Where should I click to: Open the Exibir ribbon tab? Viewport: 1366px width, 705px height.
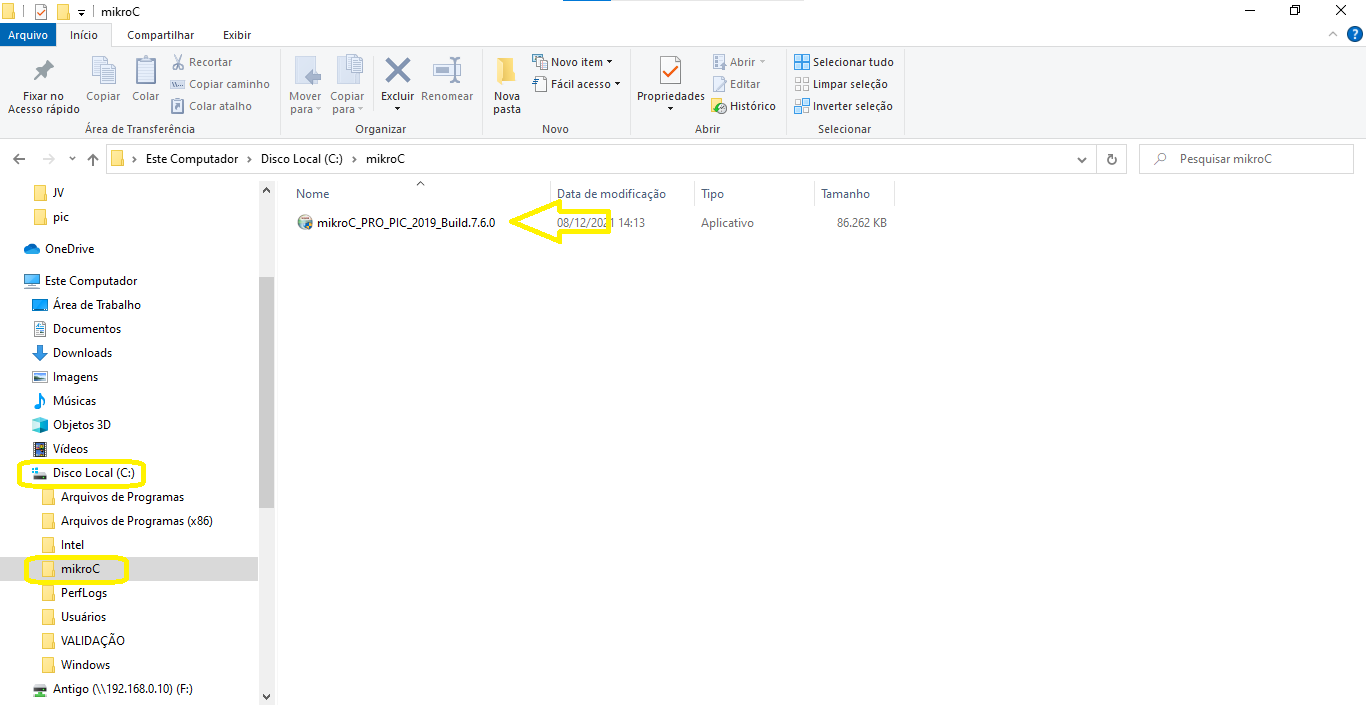tap(237, 35)
